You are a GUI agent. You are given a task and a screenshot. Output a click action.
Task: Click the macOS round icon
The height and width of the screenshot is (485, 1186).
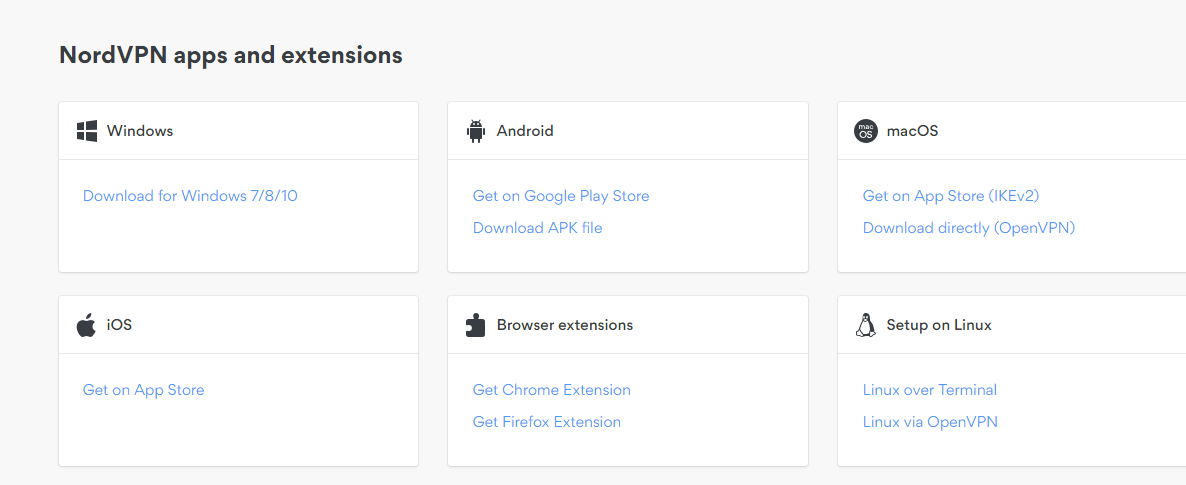(865, 131)
